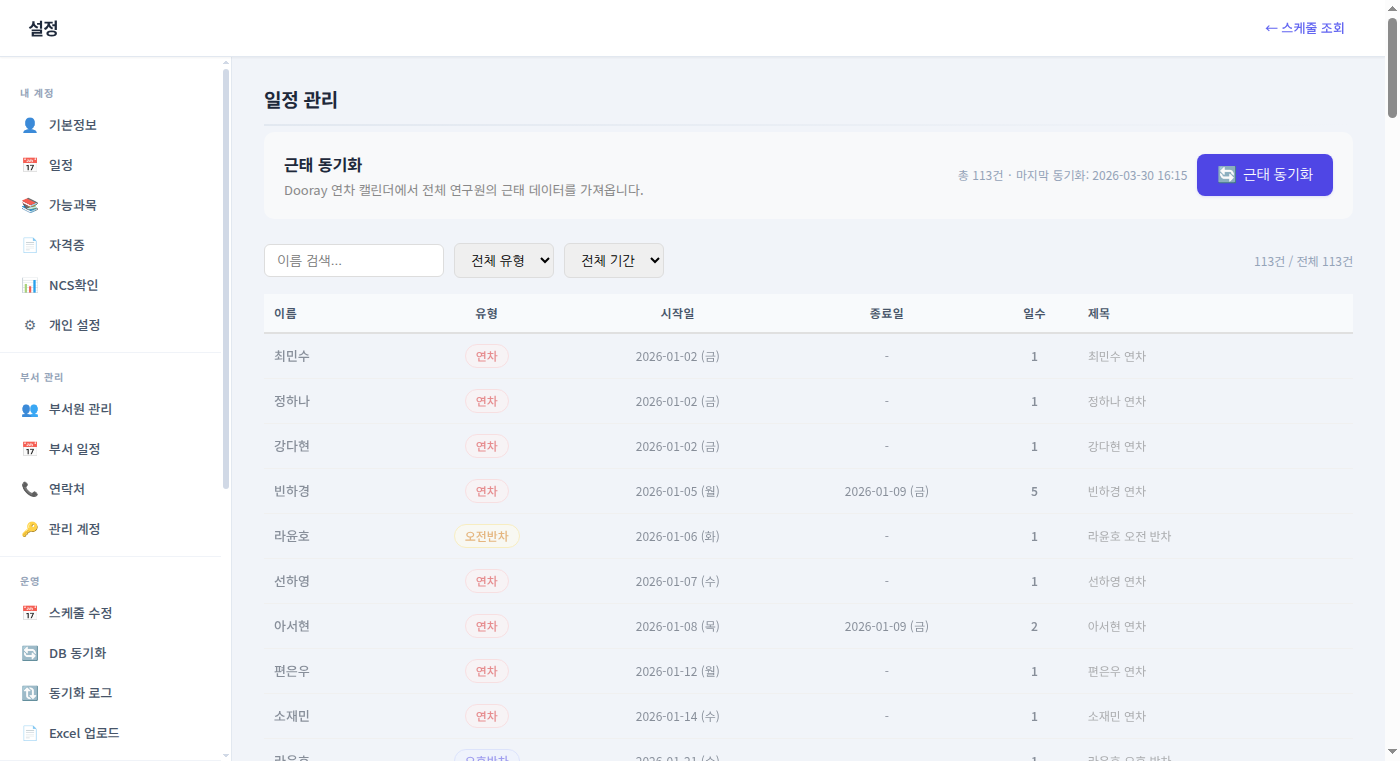The image size is (1400, 761).
Task: Click the people icon beside 부서원 관리
Action: (30, 409)
